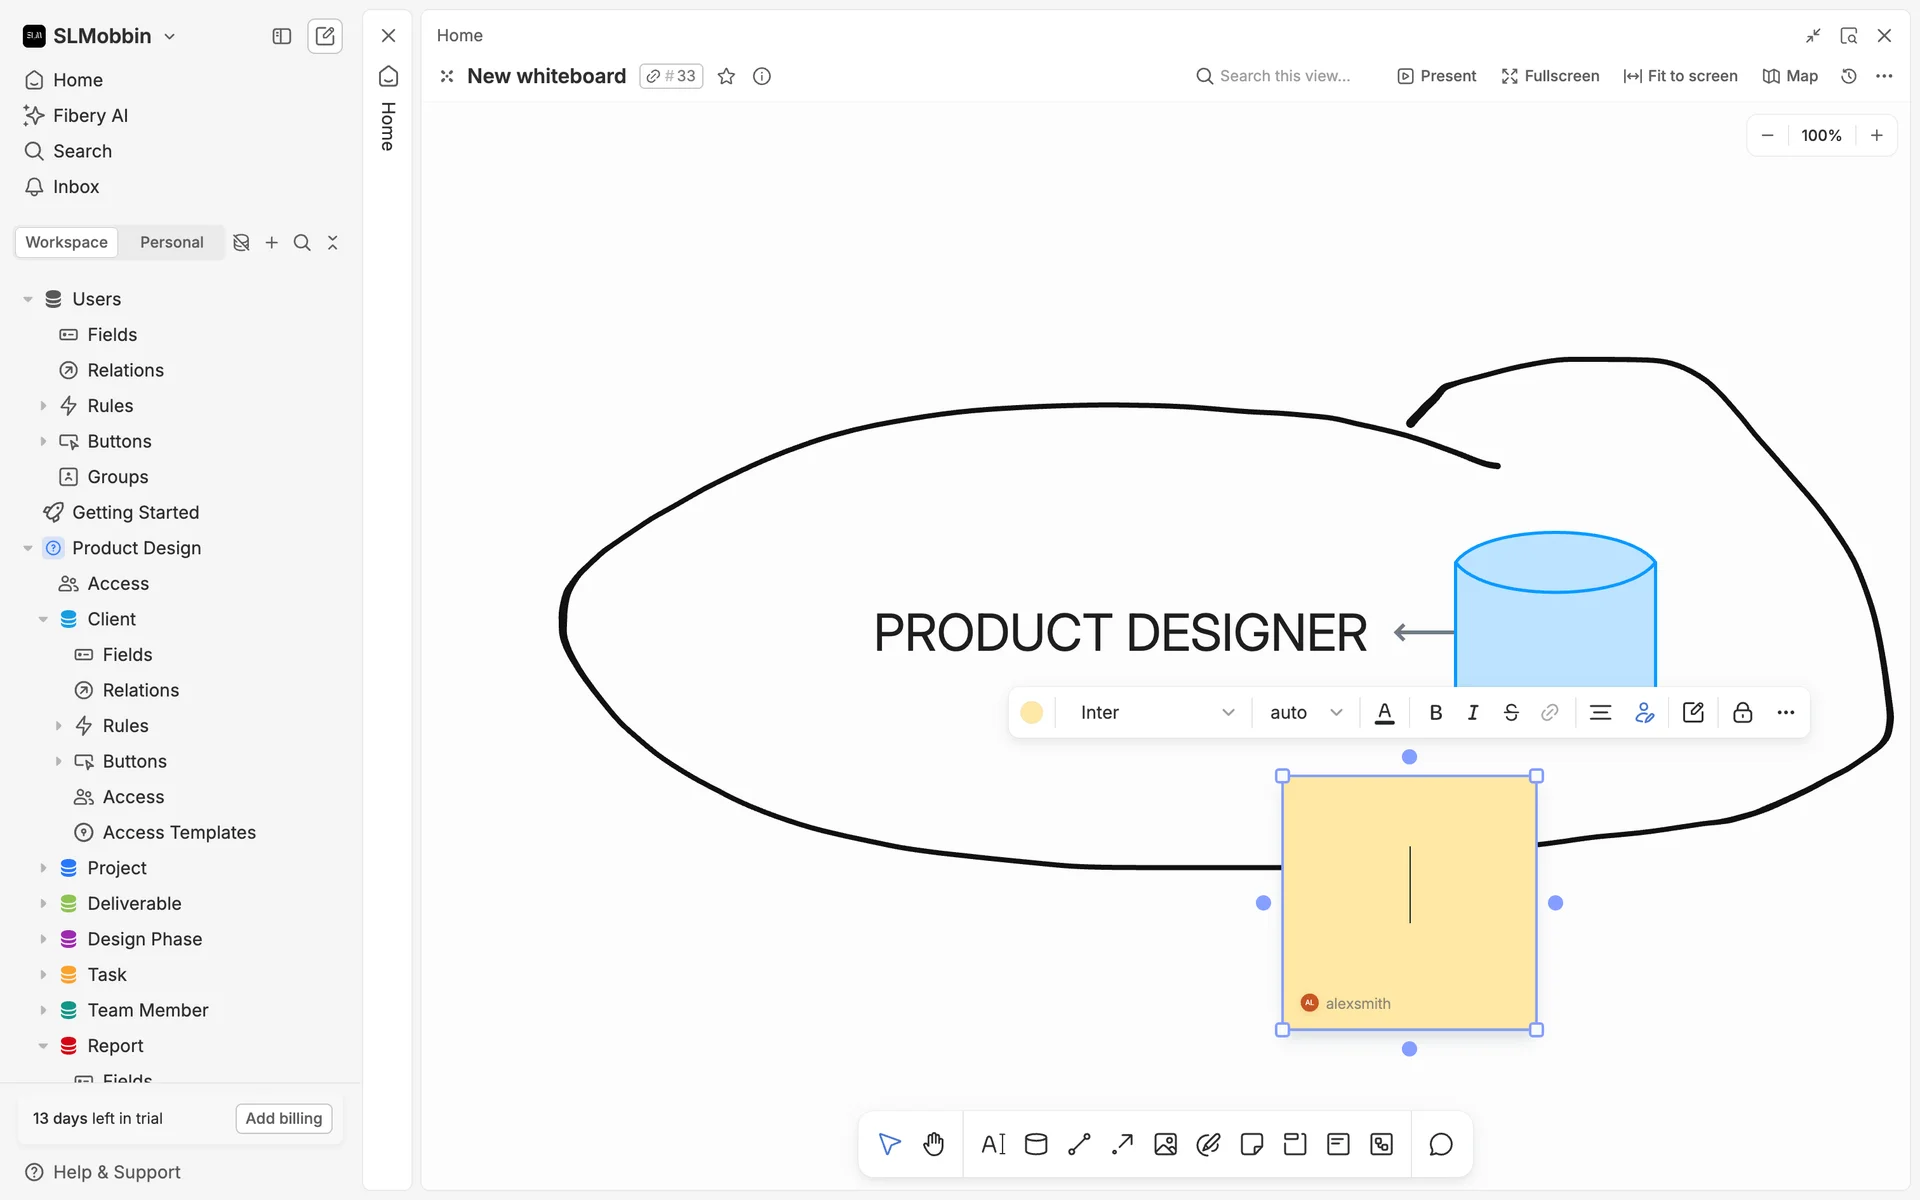This screenshot has width=1920, height=1200.
Task: Click the Search this view field
Action: coord(1284,76)
